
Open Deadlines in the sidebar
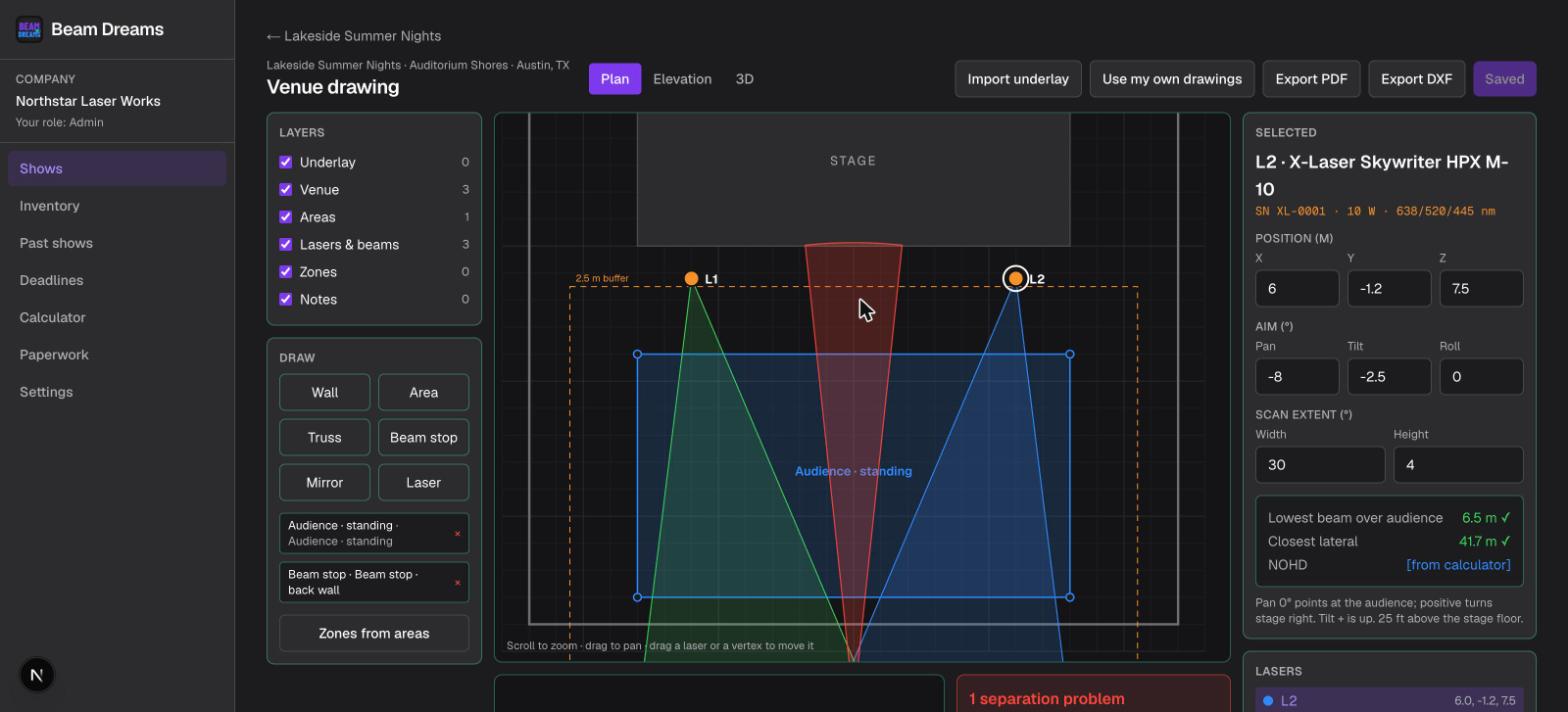pos(117,280)
